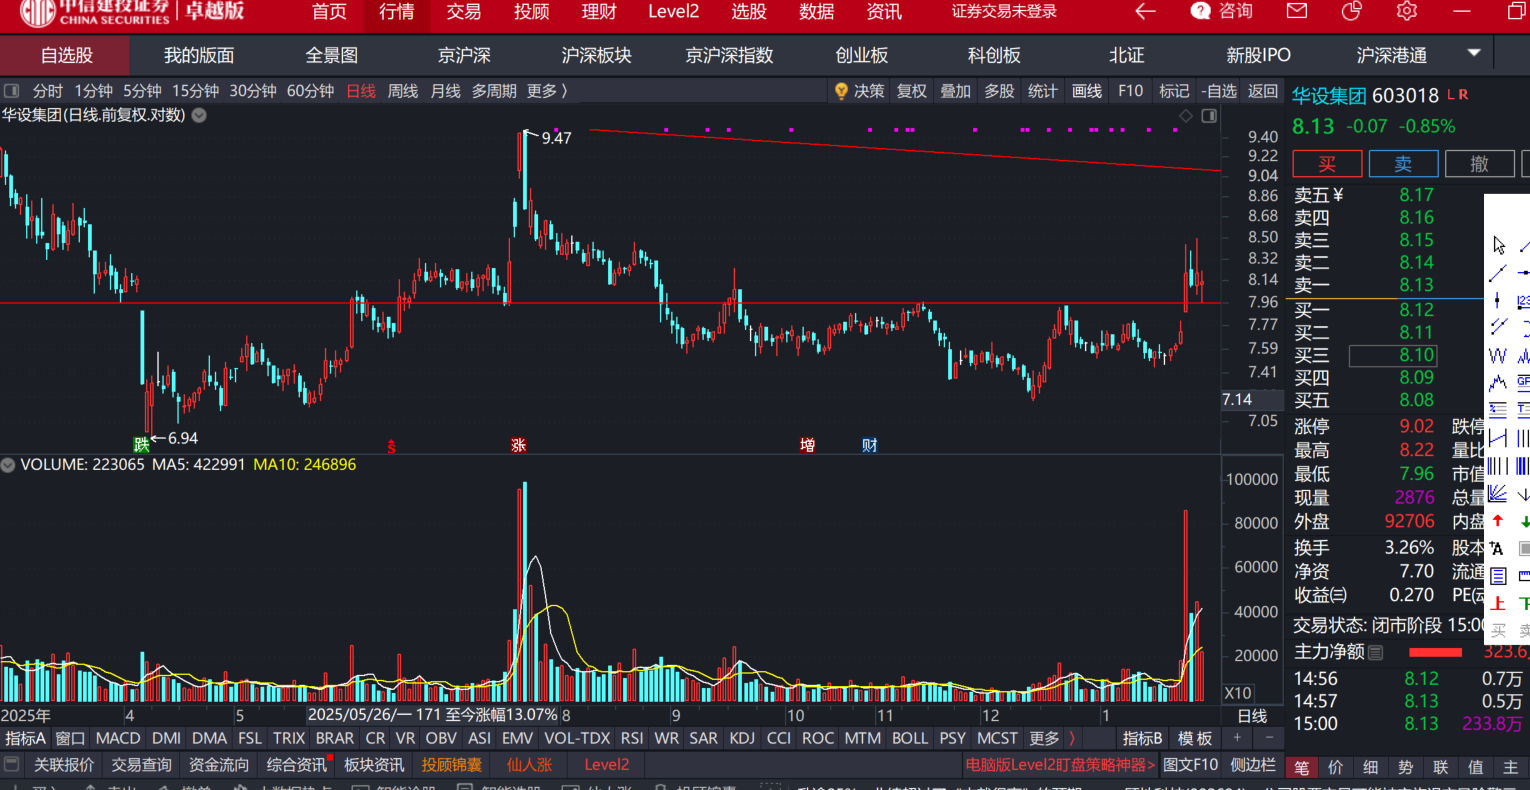This screenshot has width=1530, height=790.
Task: Select KDJ indicator
Action: pos(742,738)
